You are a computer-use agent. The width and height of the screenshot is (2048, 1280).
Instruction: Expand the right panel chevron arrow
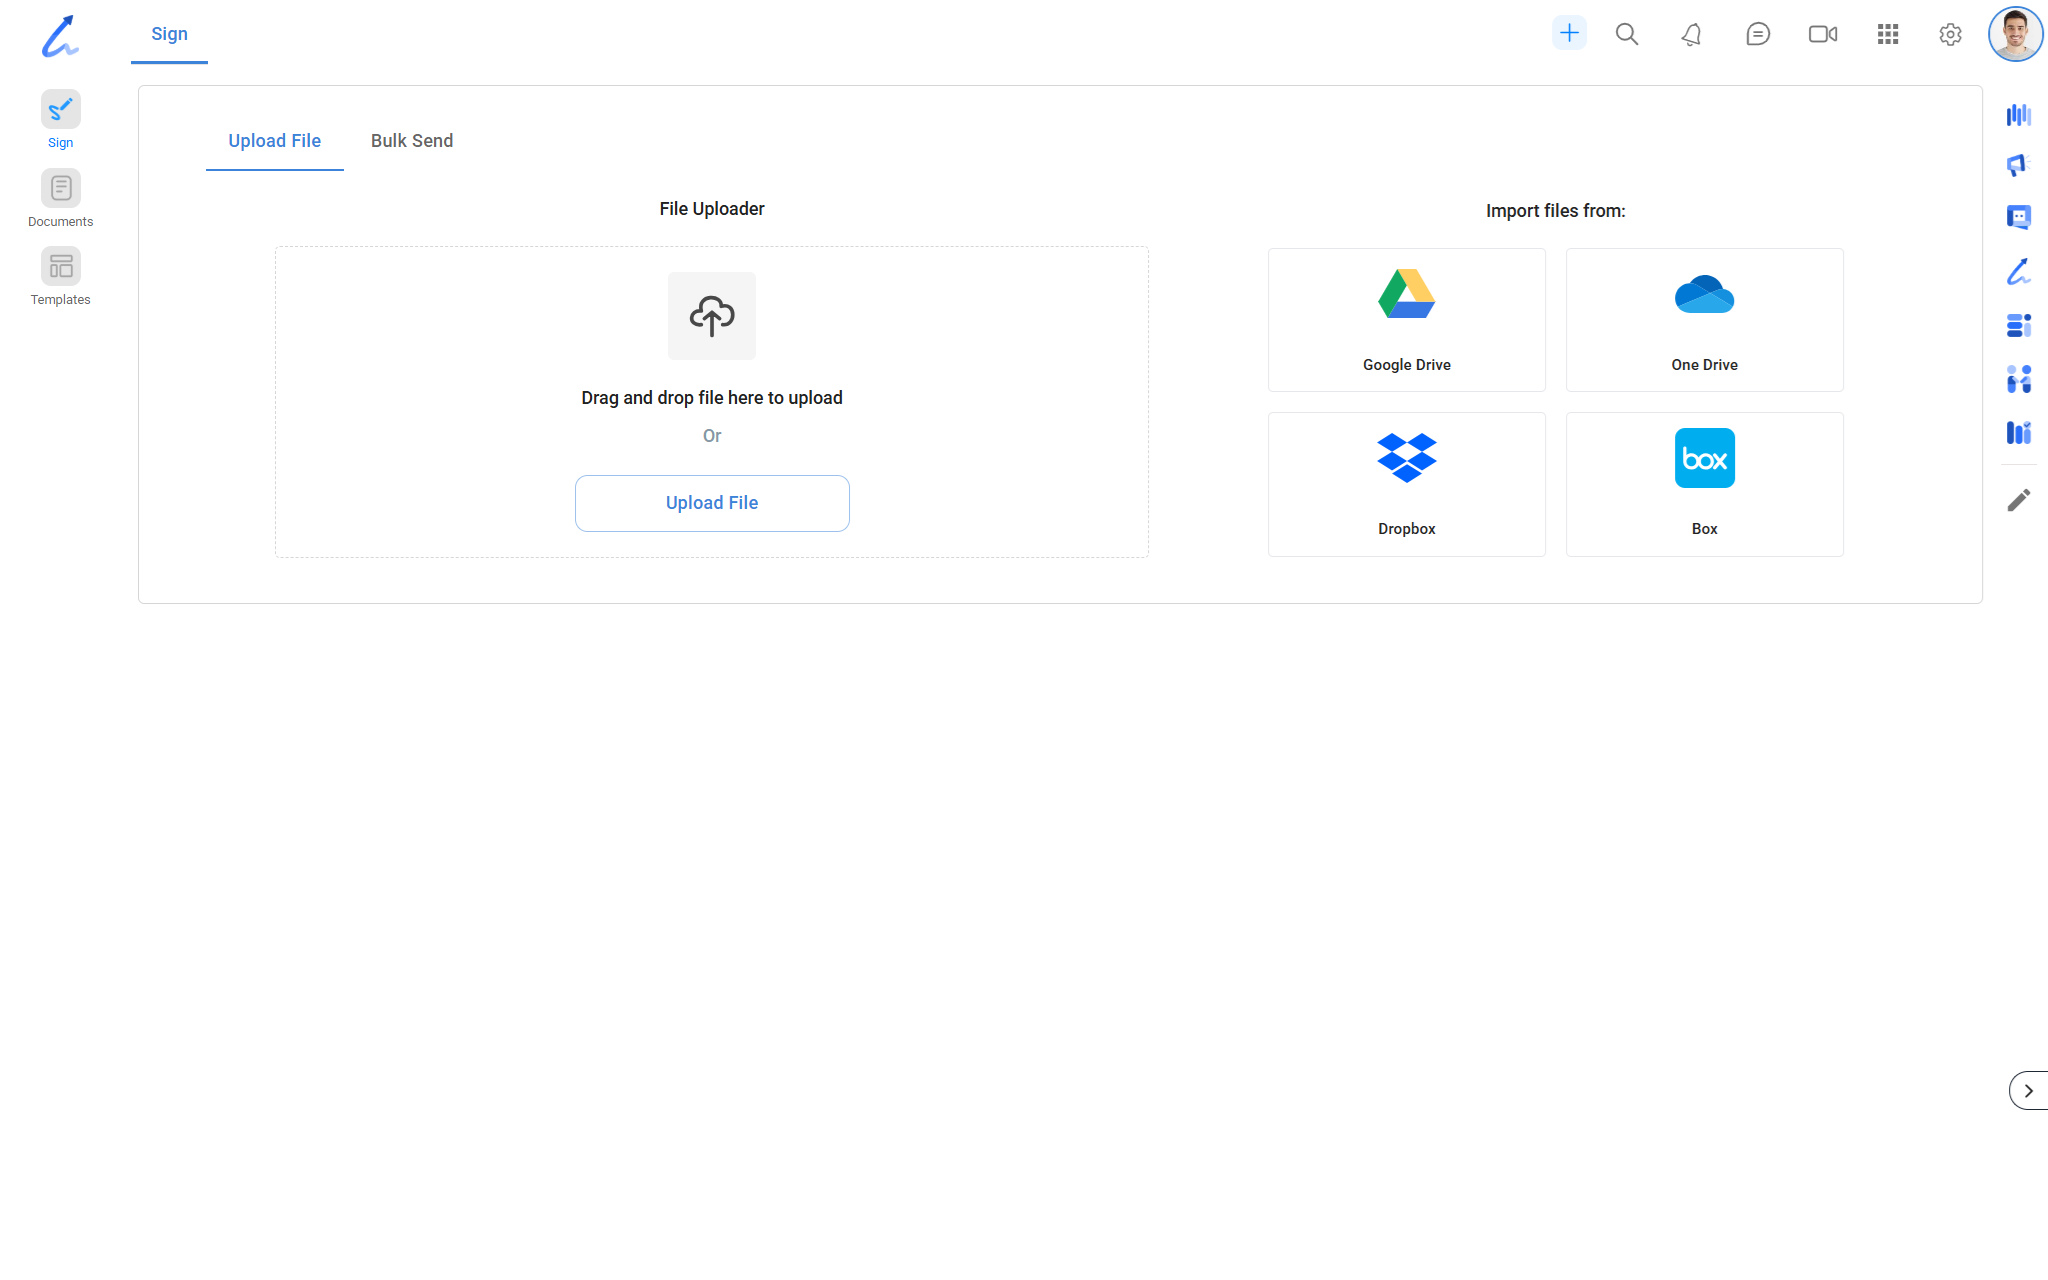pos(2028,1090)
